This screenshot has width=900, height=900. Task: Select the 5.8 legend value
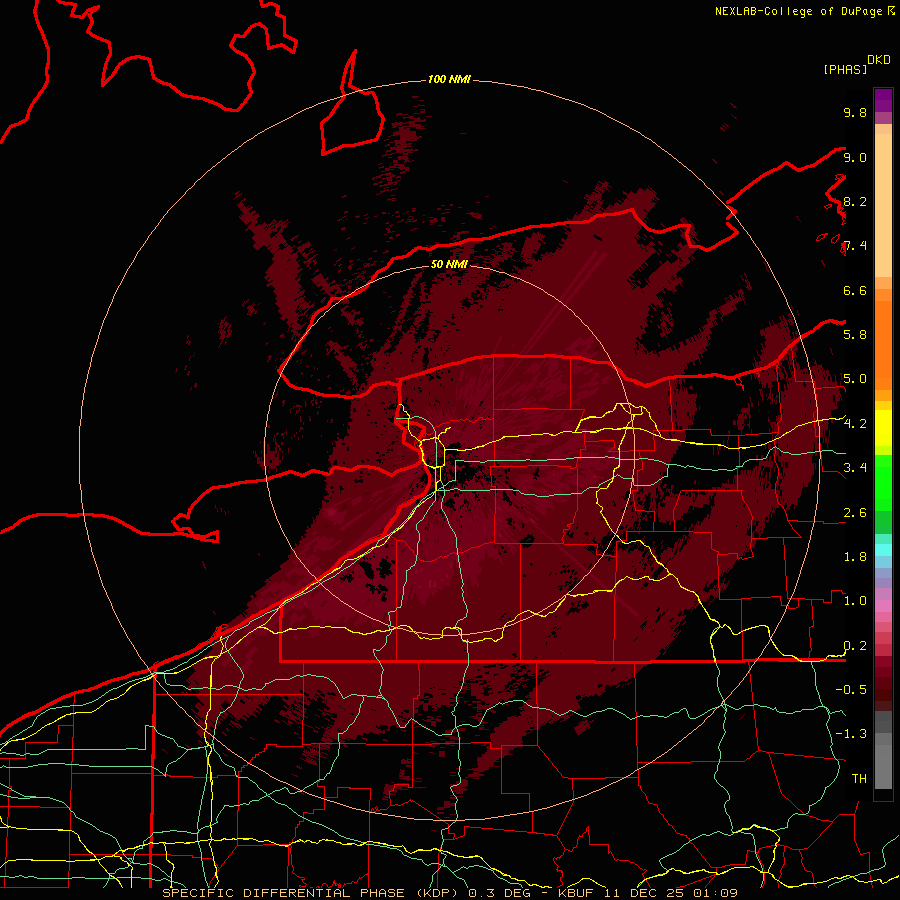(x=855, y=335)
